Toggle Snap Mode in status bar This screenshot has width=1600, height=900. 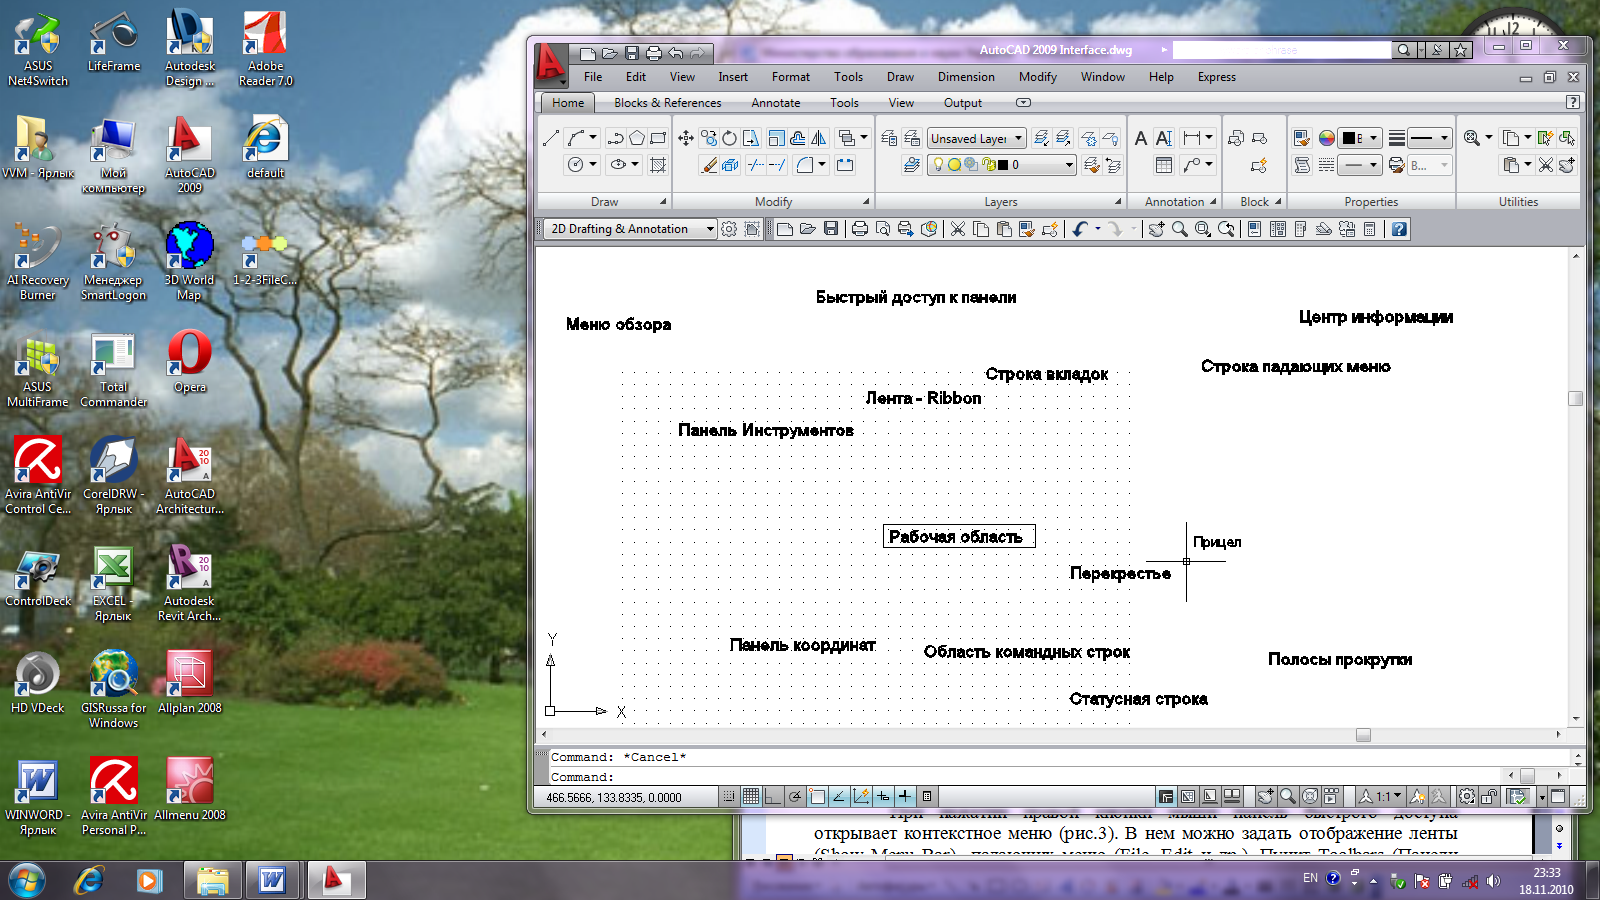729,796
